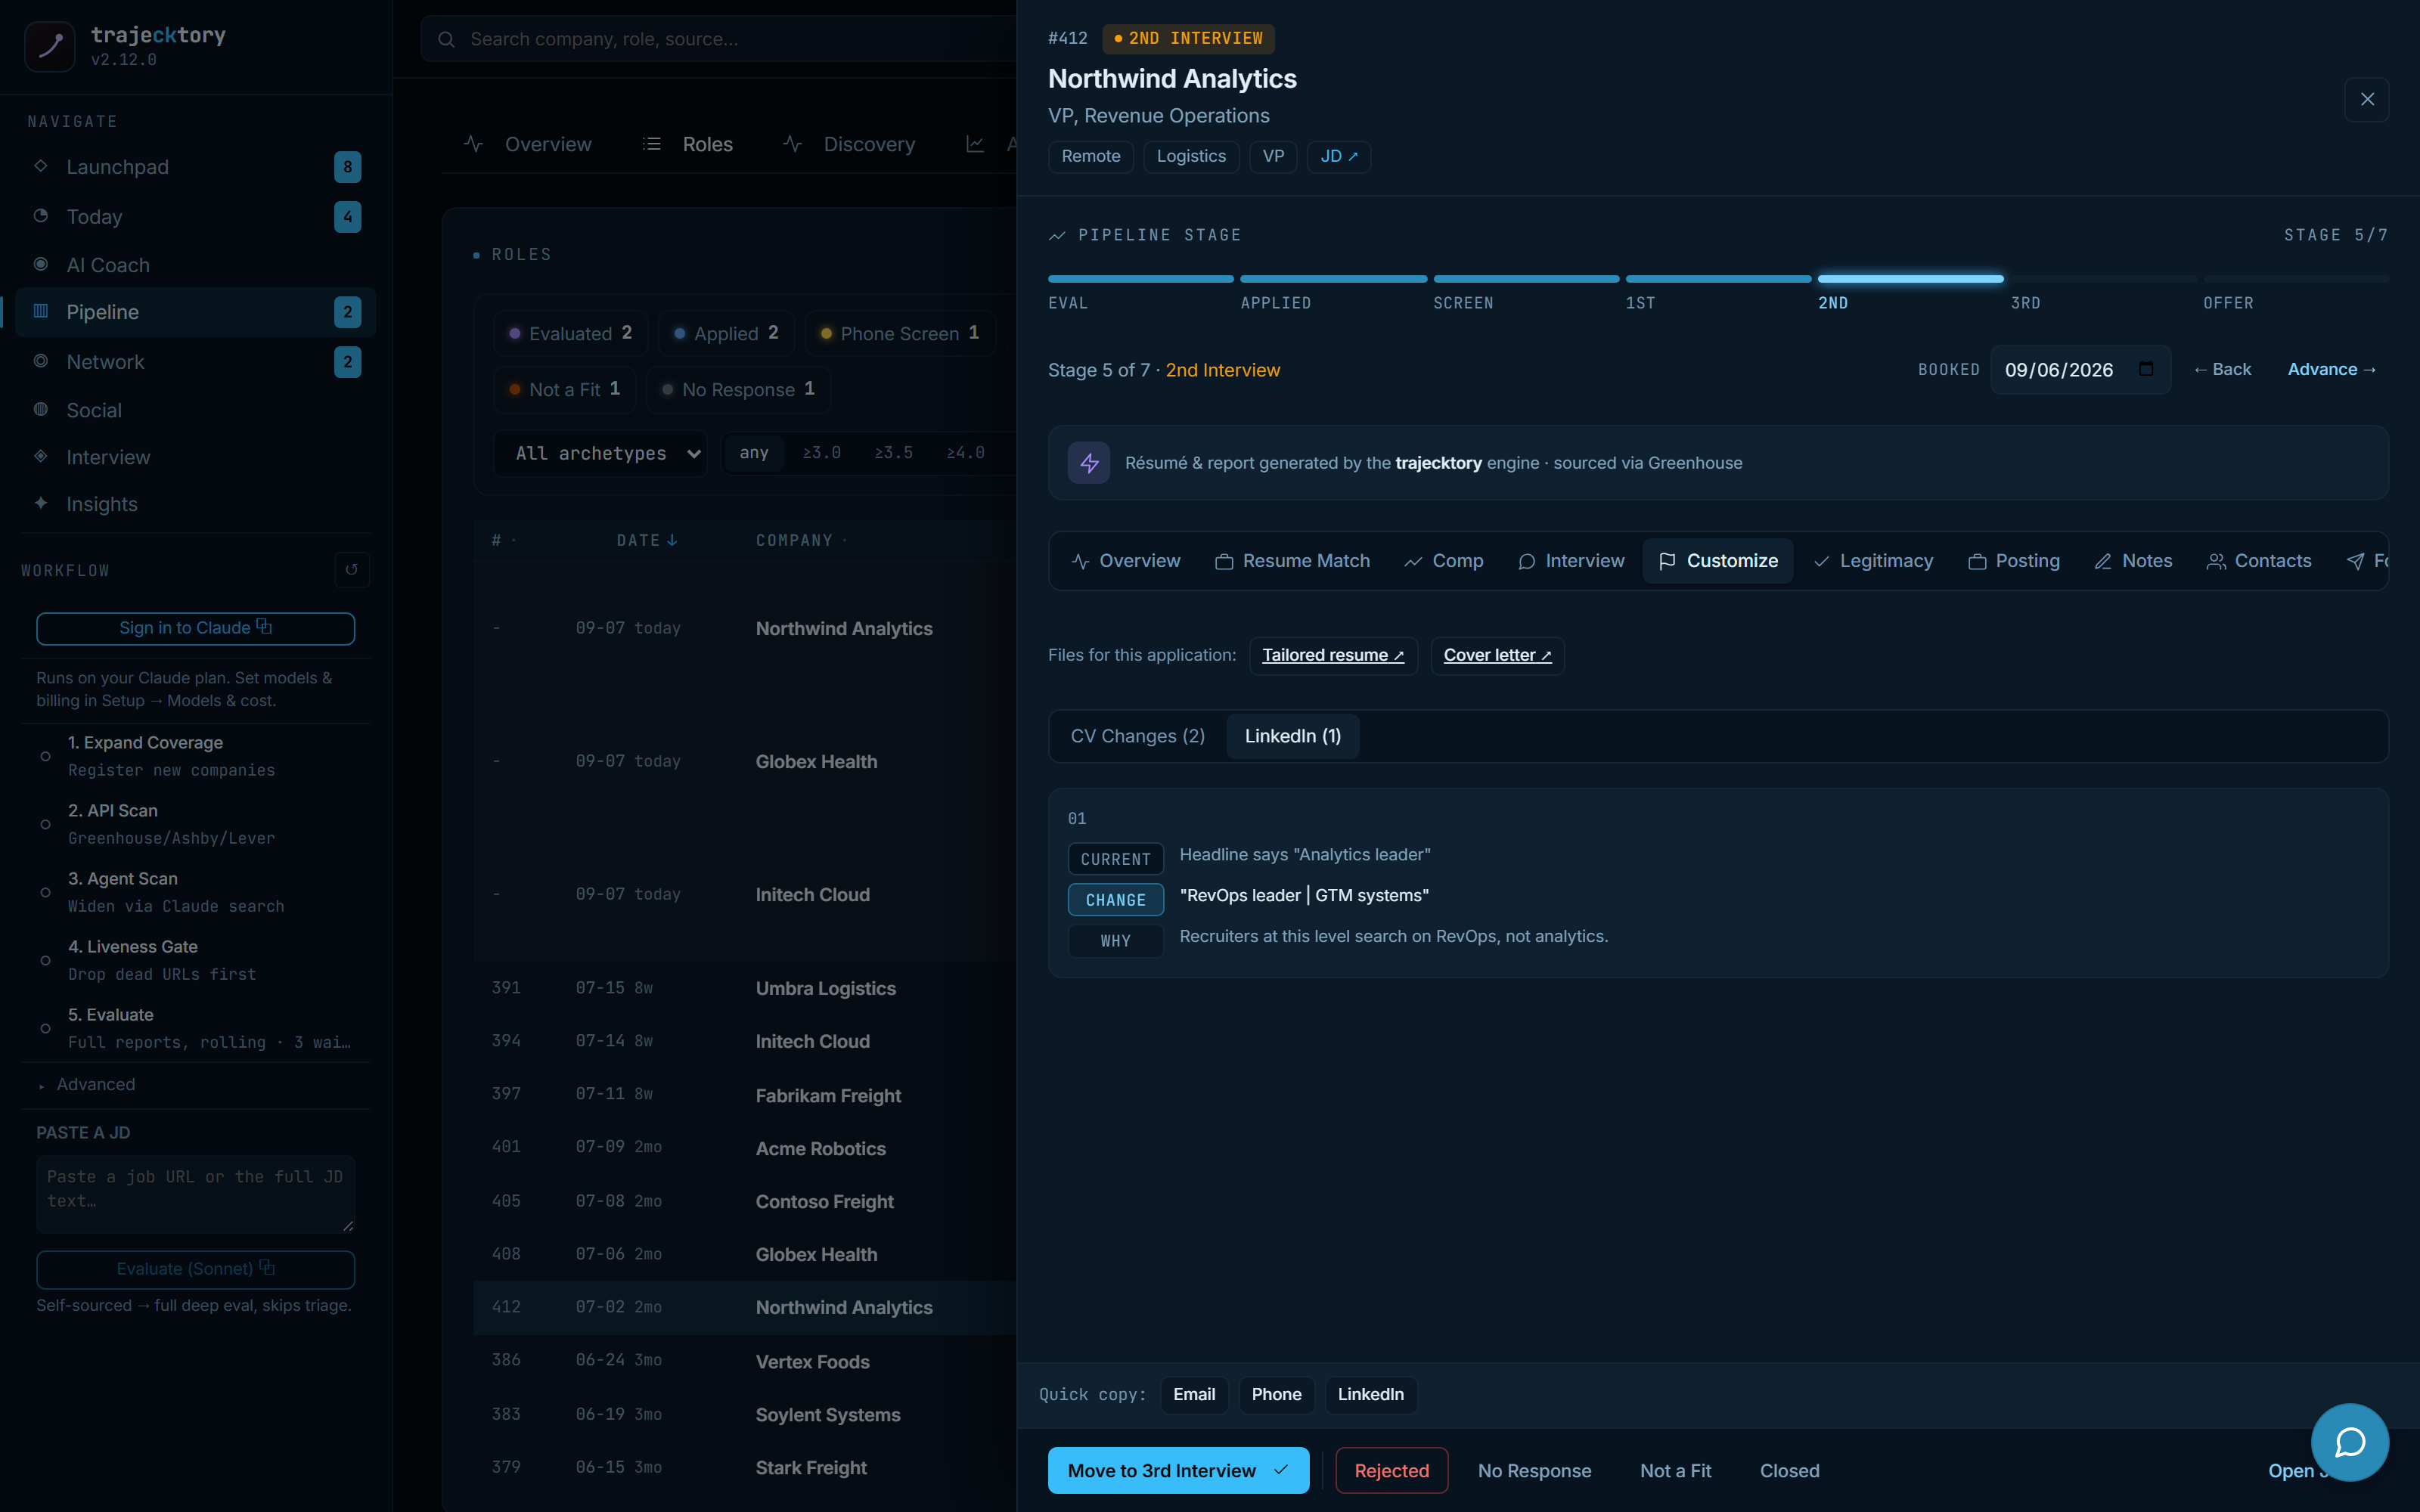Click the lightning bolt engine icon
Viewport: 2420px width, 1512px height.
point(1089,463)
